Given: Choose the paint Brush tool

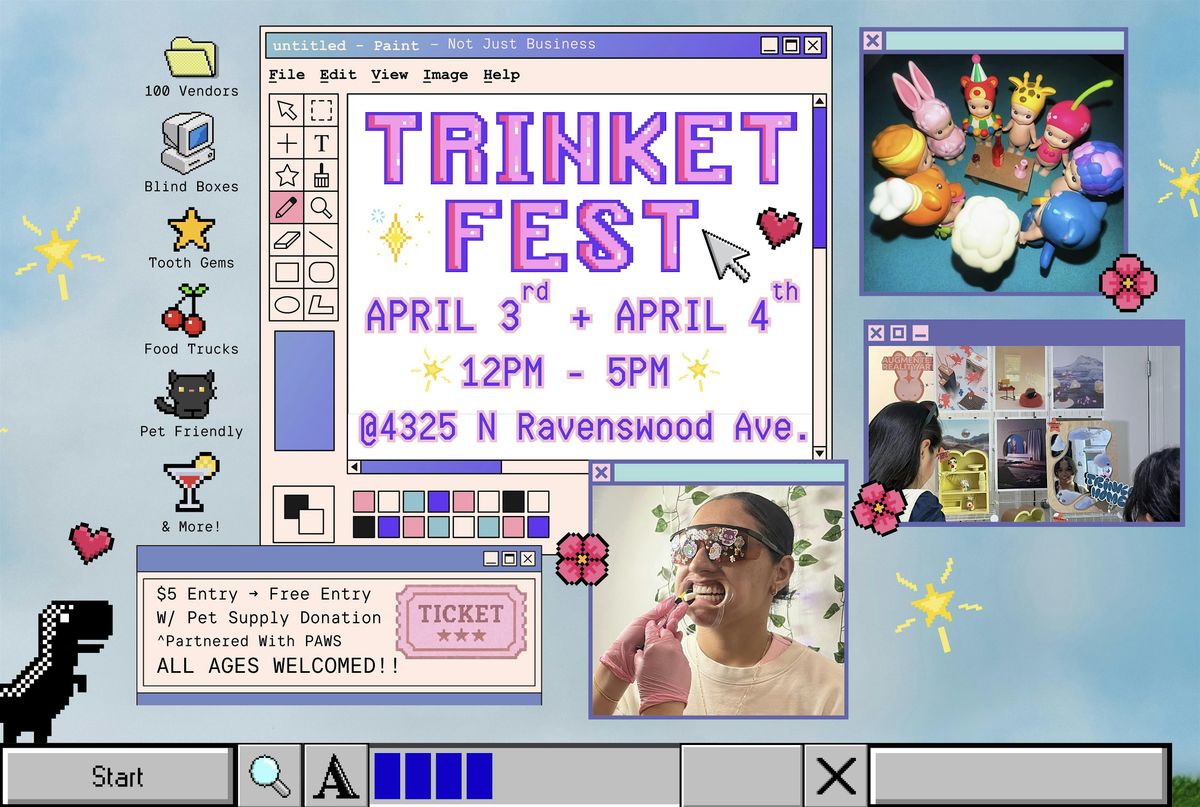Looking at the screenshot, I should point(321,176).
